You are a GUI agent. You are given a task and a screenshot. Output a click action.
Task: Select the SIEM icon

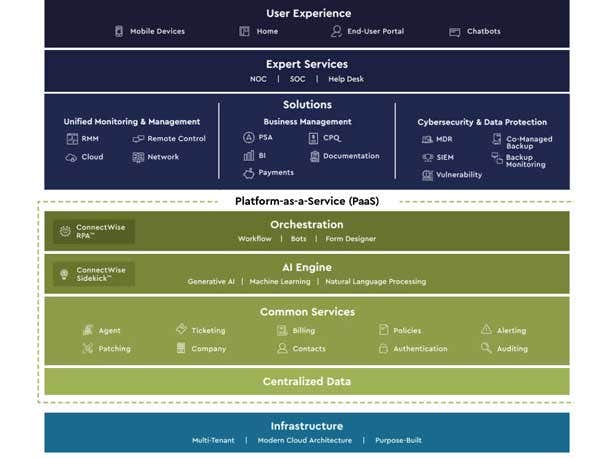428,157
